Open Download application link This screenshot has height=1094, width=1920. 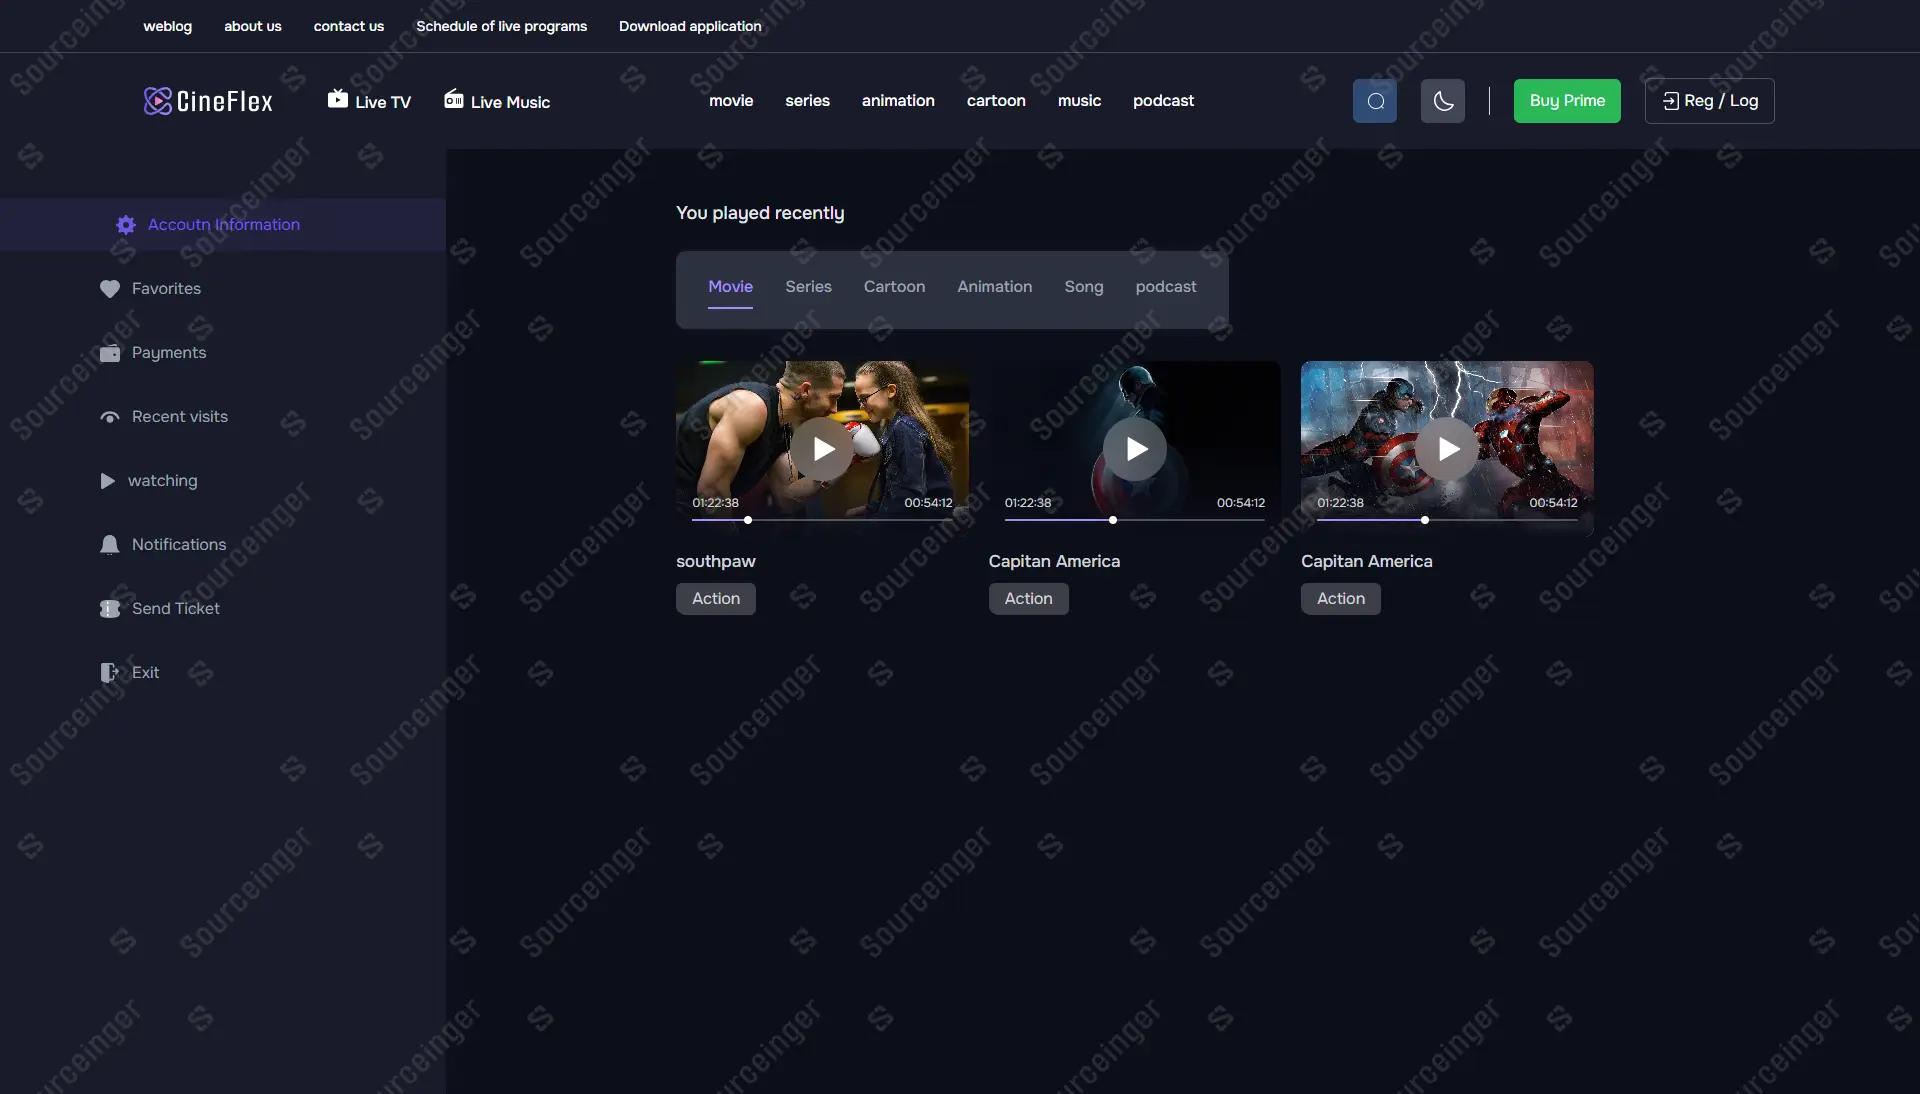[x=690, y=26]
